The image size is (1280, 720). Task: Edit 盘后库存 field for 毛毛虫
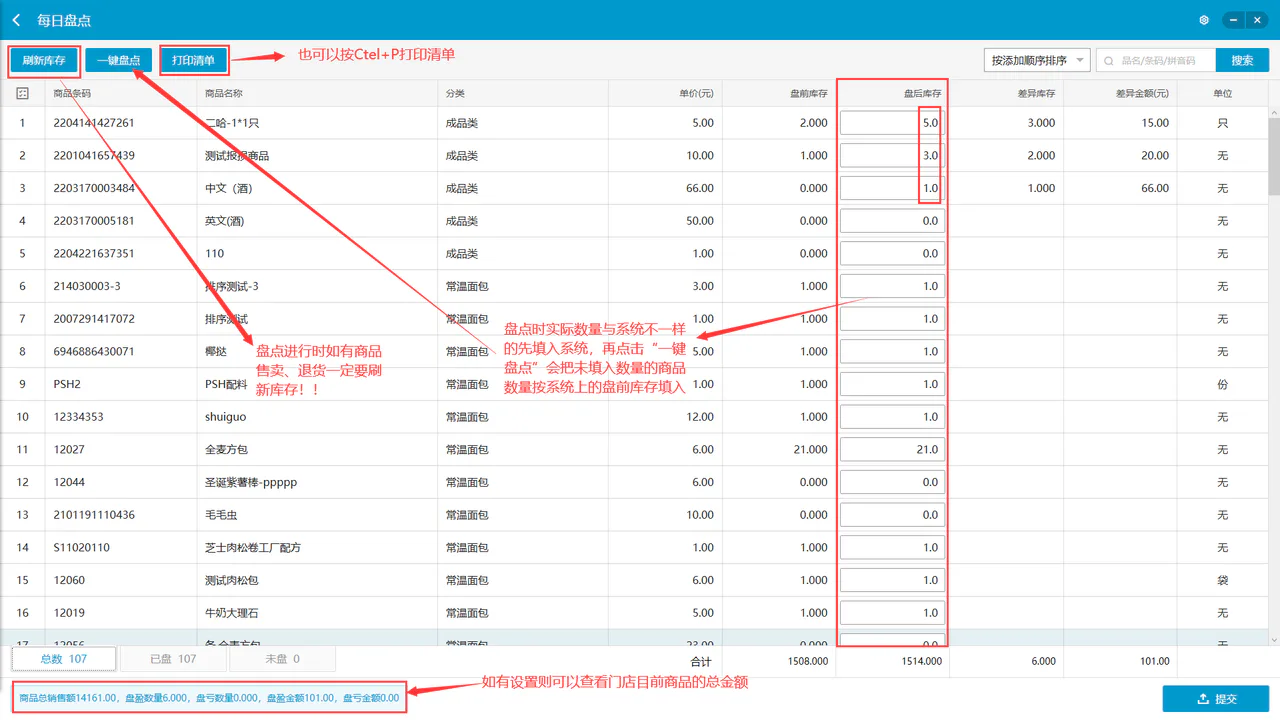tap(892, 515)
